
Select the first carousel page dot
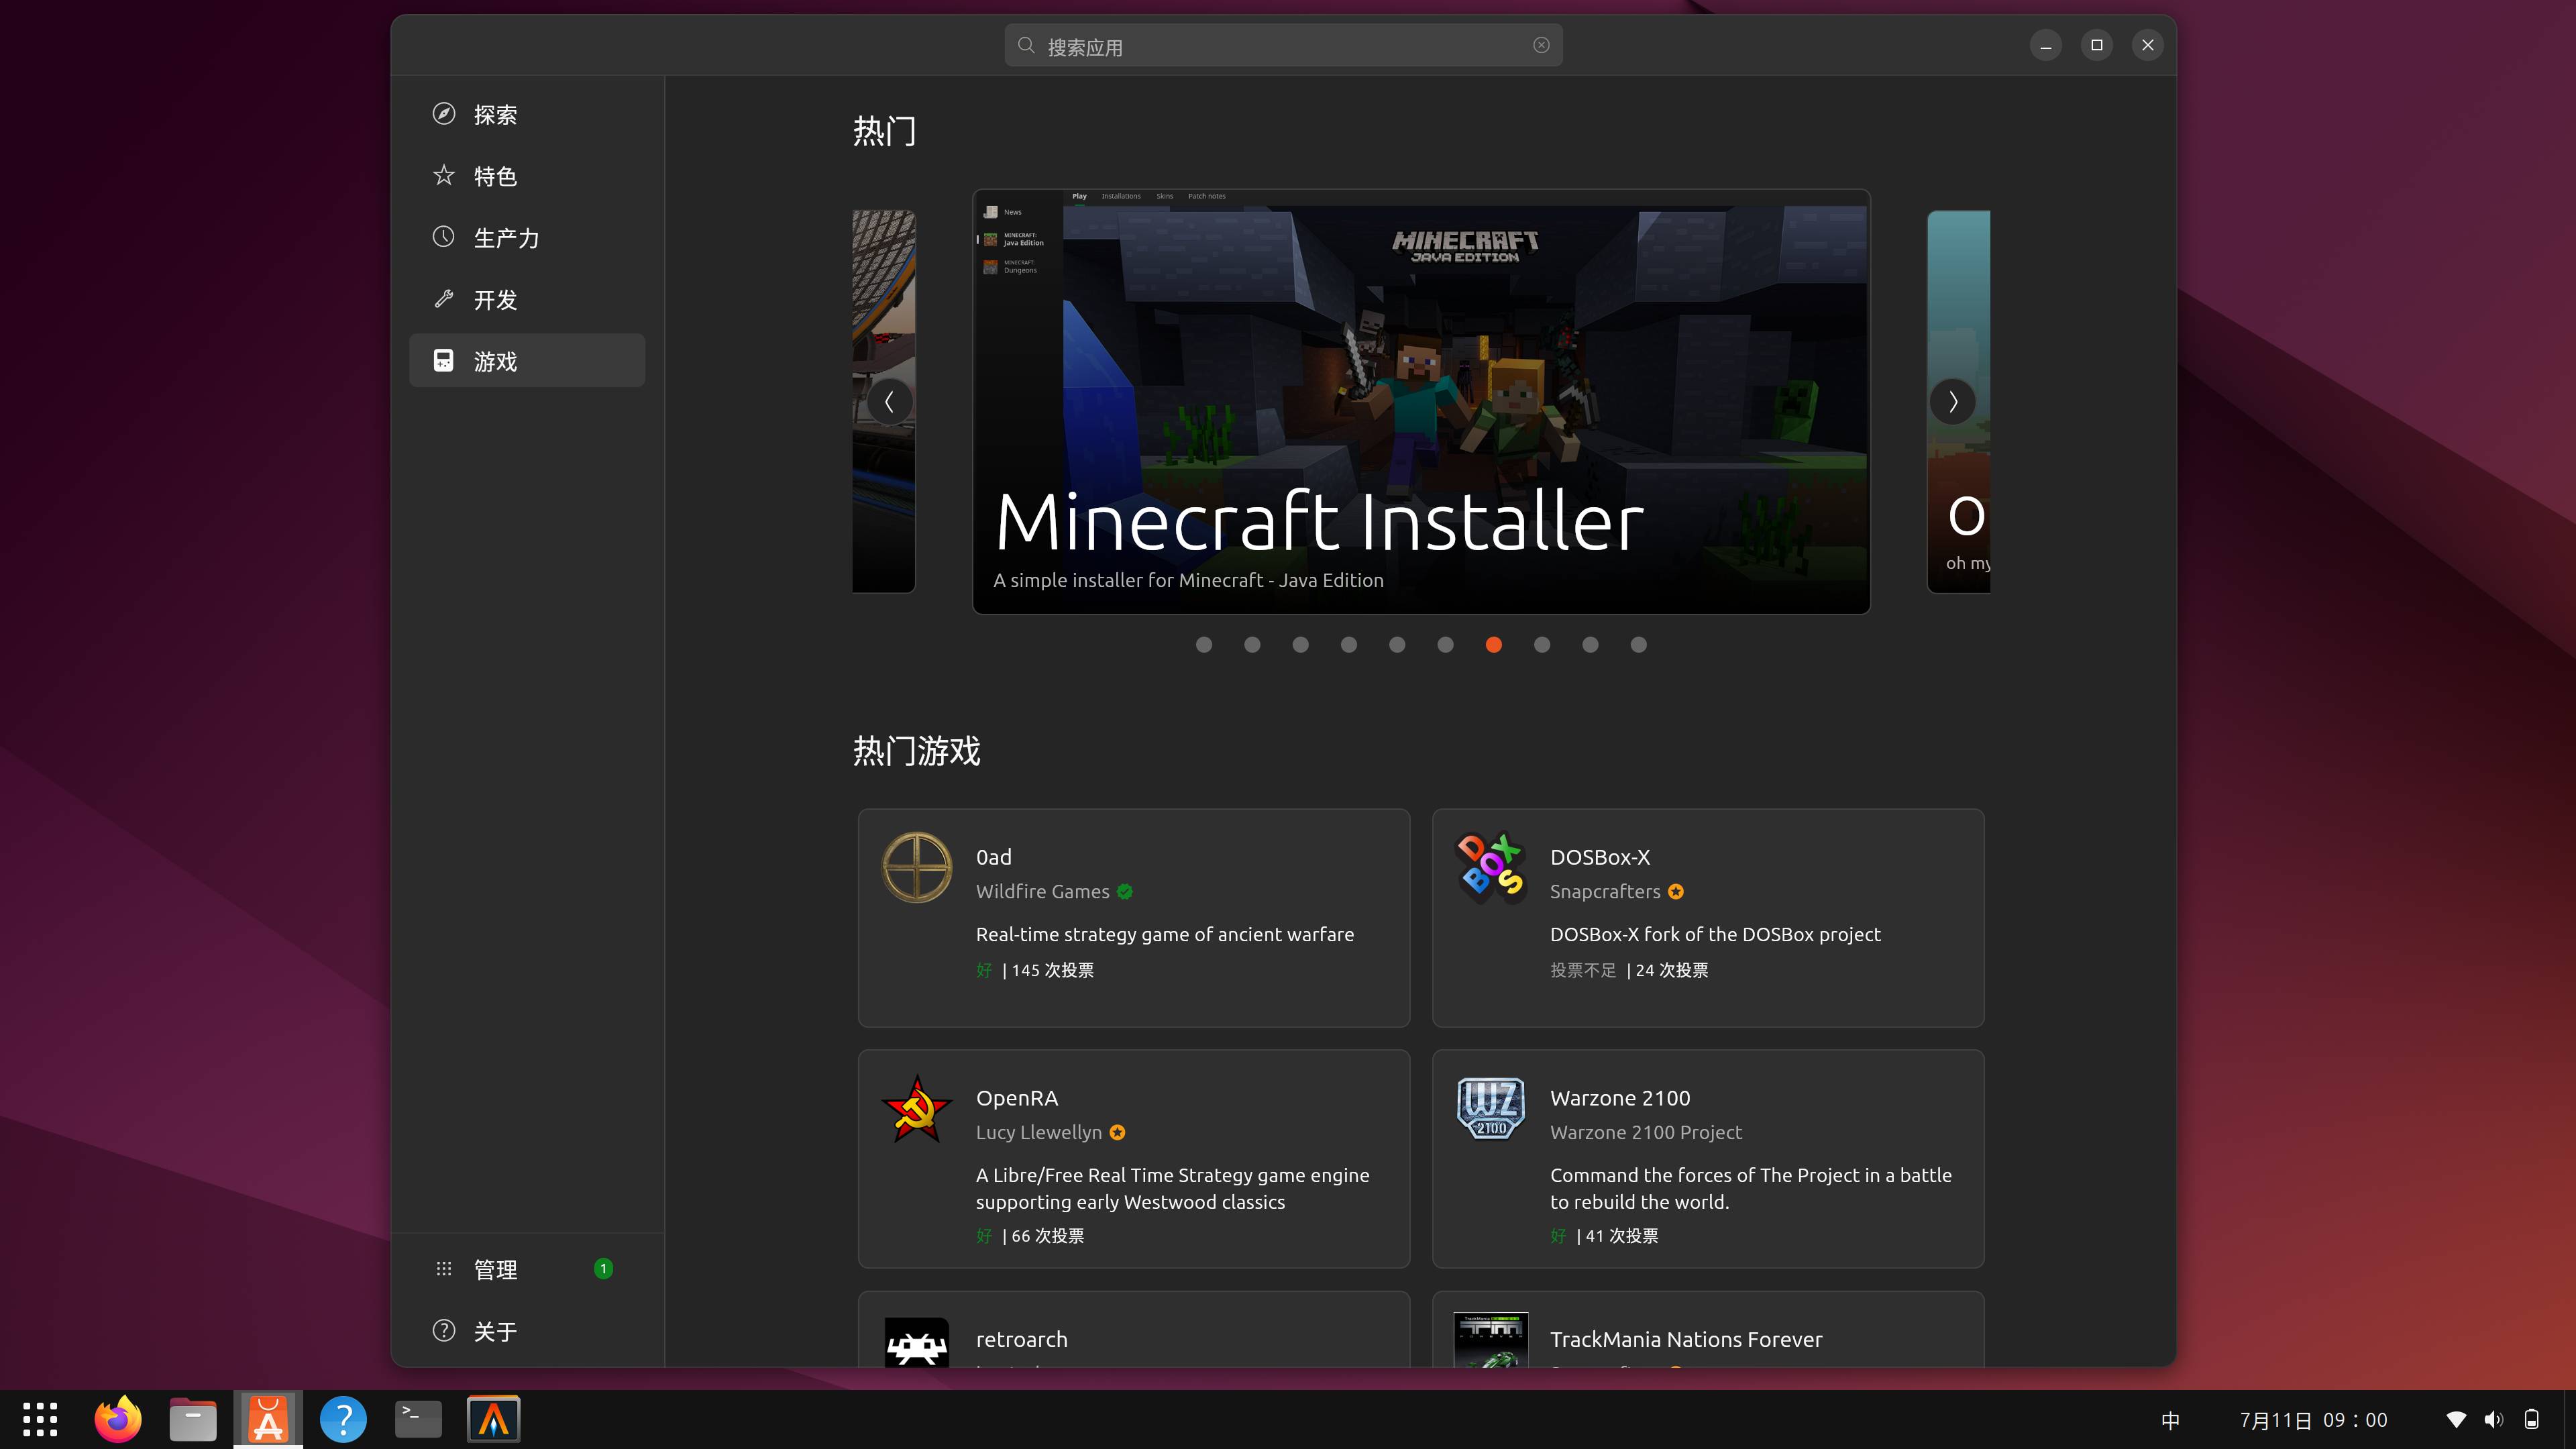click(1204, 645)
